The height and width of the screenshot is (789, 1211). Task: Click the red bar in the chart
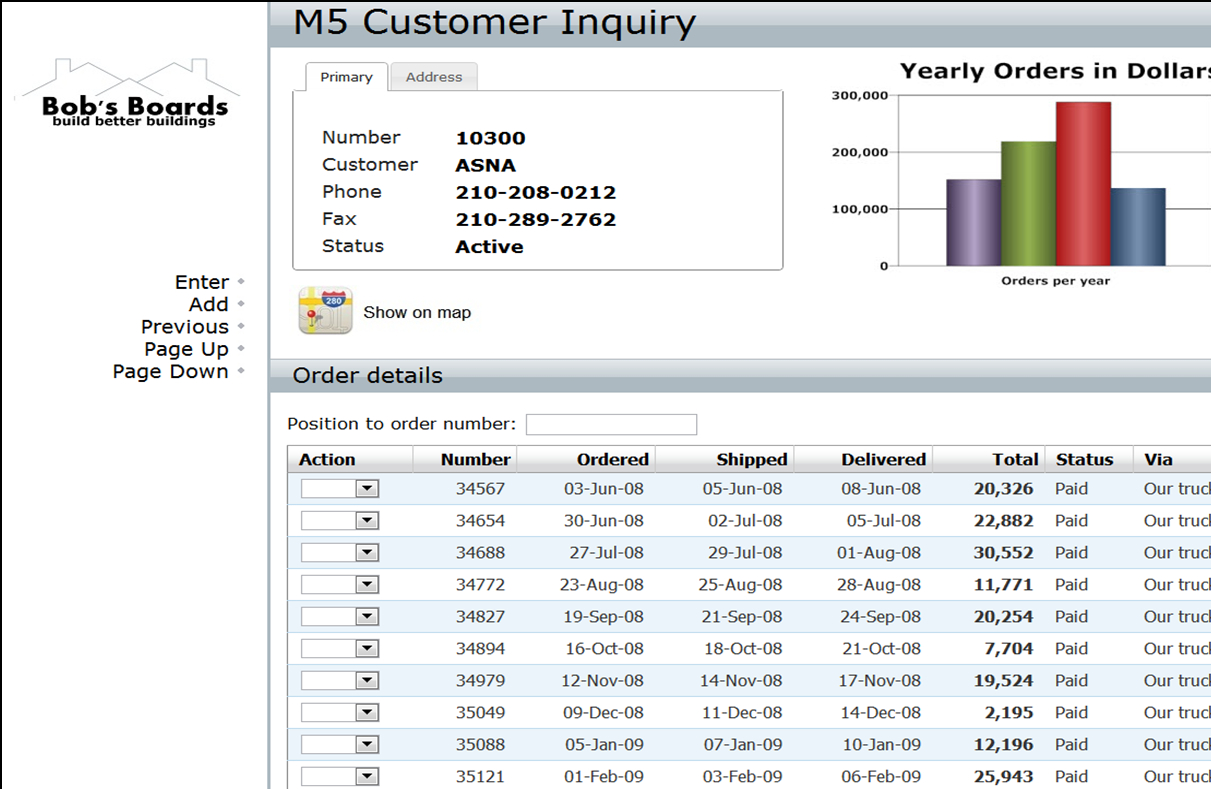[x=1083, y=185]
